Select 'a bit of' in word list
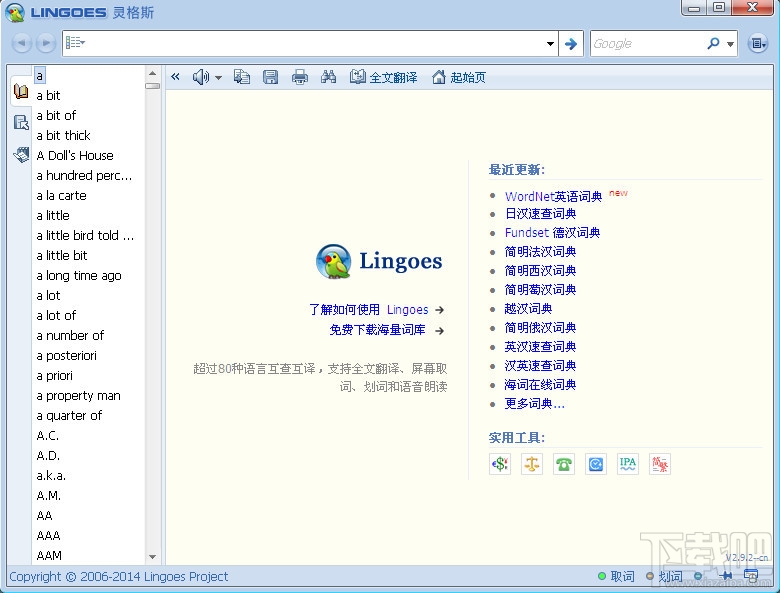 [56, 115]
